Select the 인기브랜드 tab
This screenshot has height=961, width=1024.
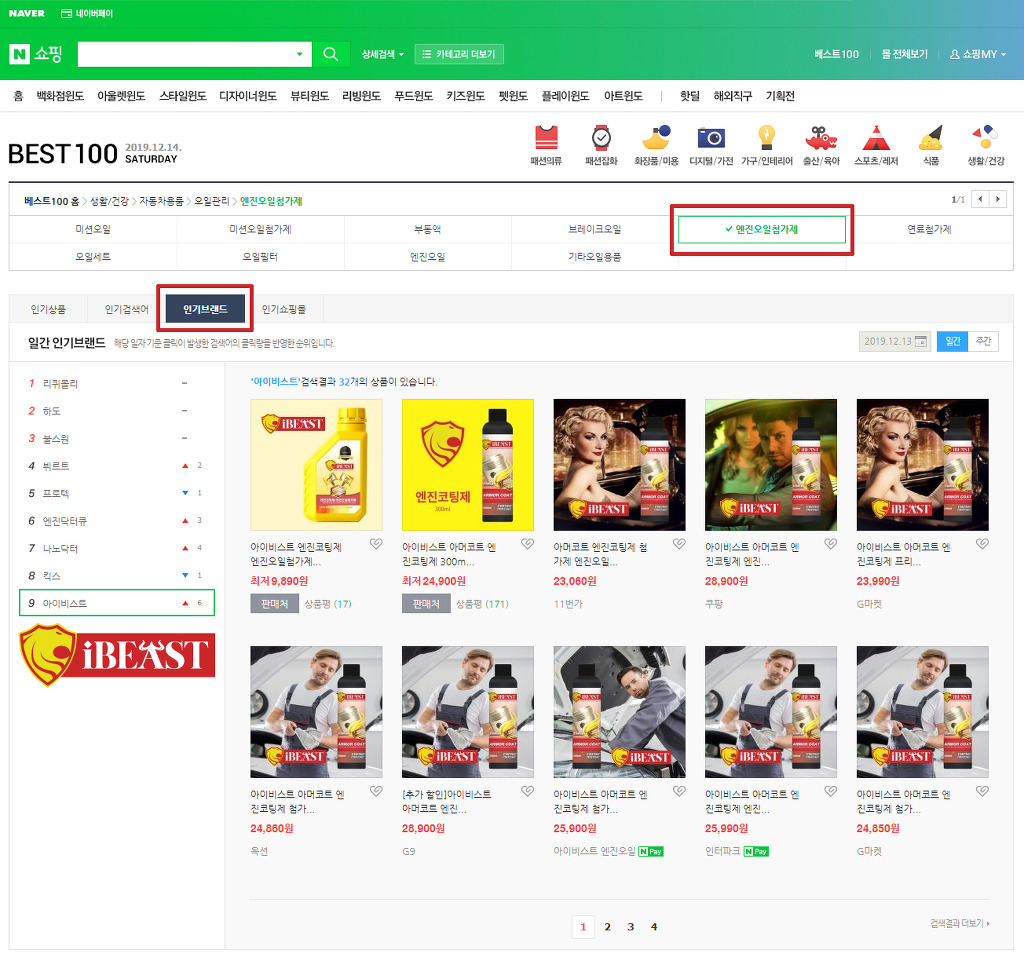(x=205, y=309)
